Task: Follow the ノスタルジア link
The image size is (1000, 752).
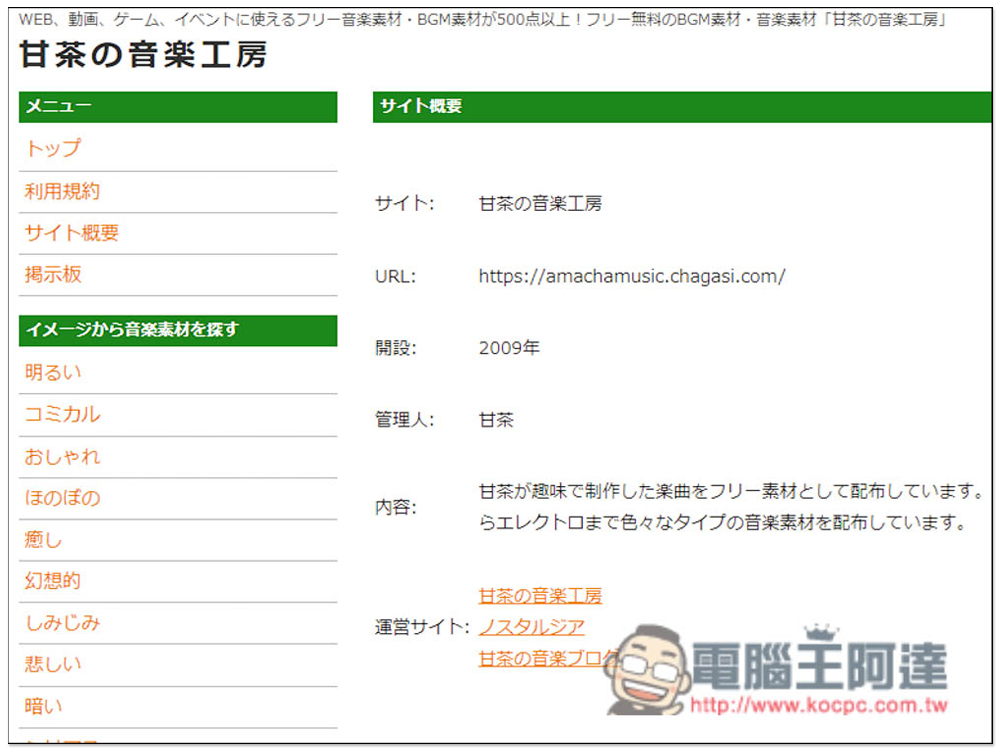Action: point(531,627)
